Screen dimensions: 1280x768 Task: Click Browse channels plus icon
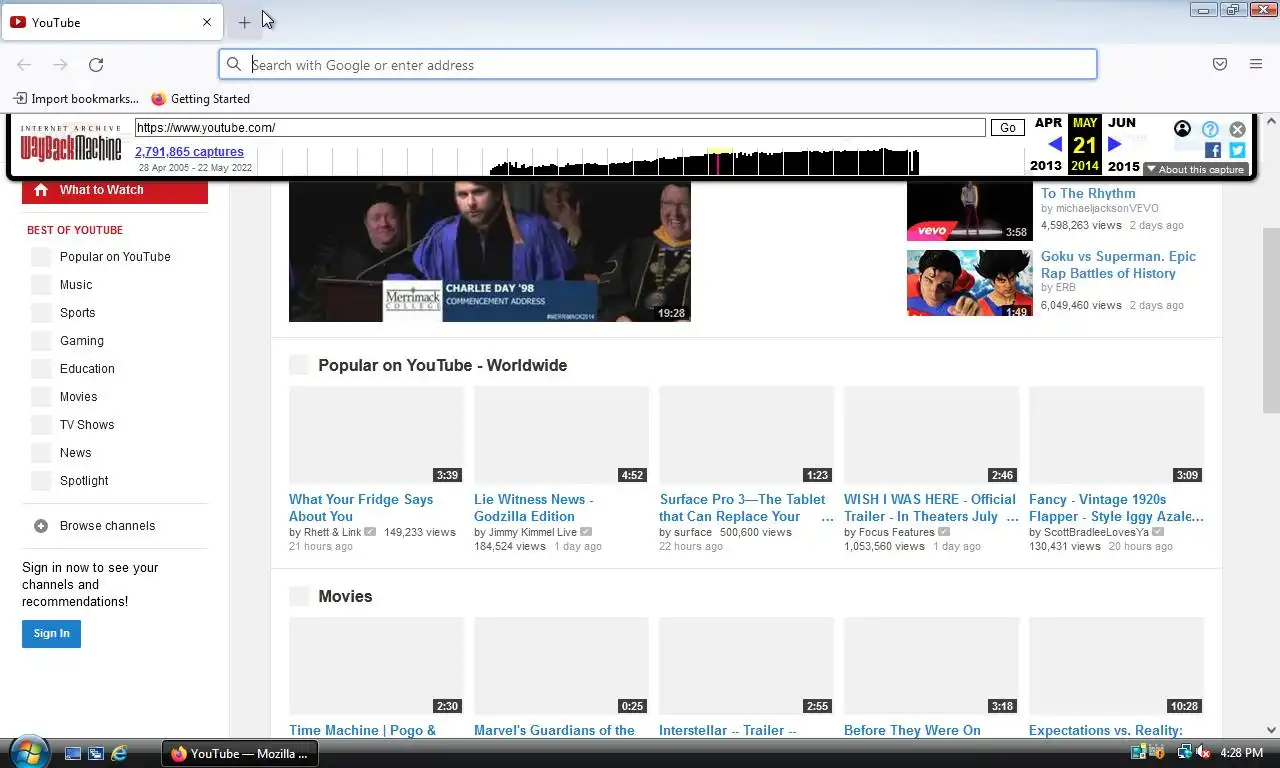tap(41, 526)
